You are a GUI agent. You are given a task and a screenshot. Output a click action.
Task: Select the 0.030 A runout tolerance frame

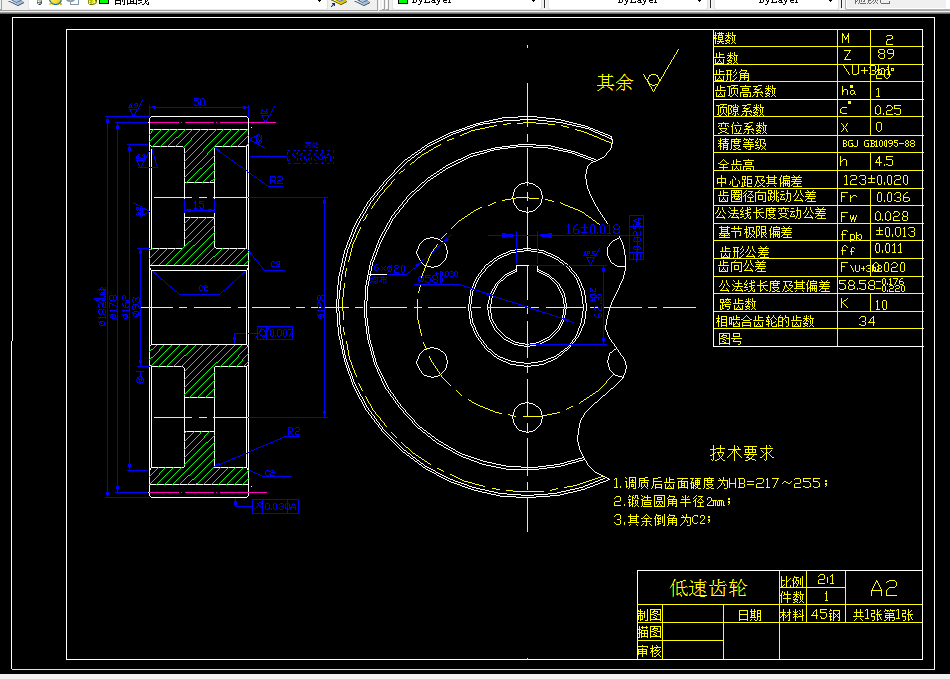point(276,506)
